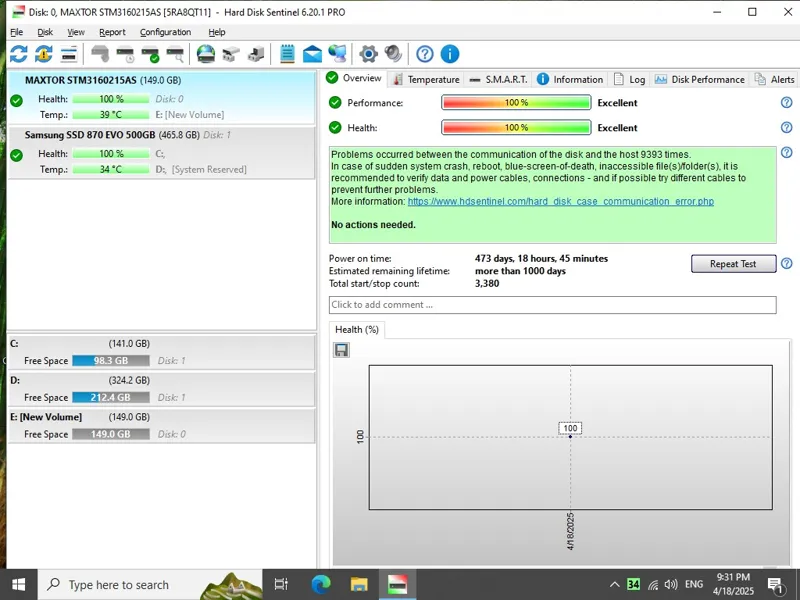
Task: Switch to the Disk Performance tab
Action: click(x=699, y=80)
